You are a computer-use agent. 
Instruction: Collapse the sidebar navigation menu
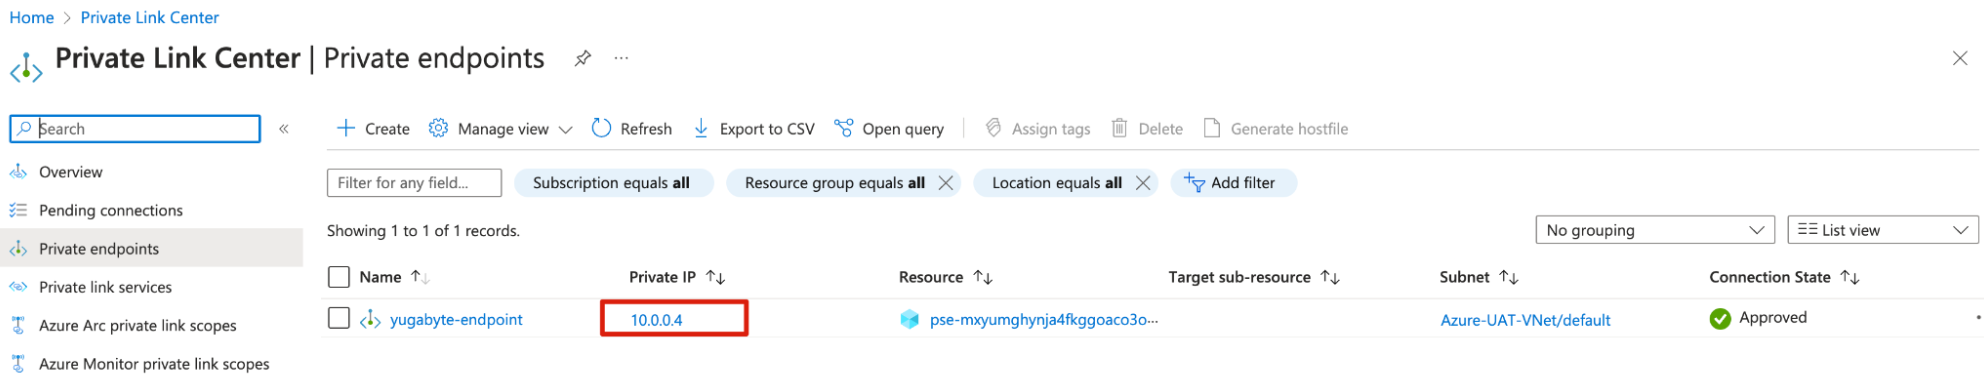(x=284, y=129)
